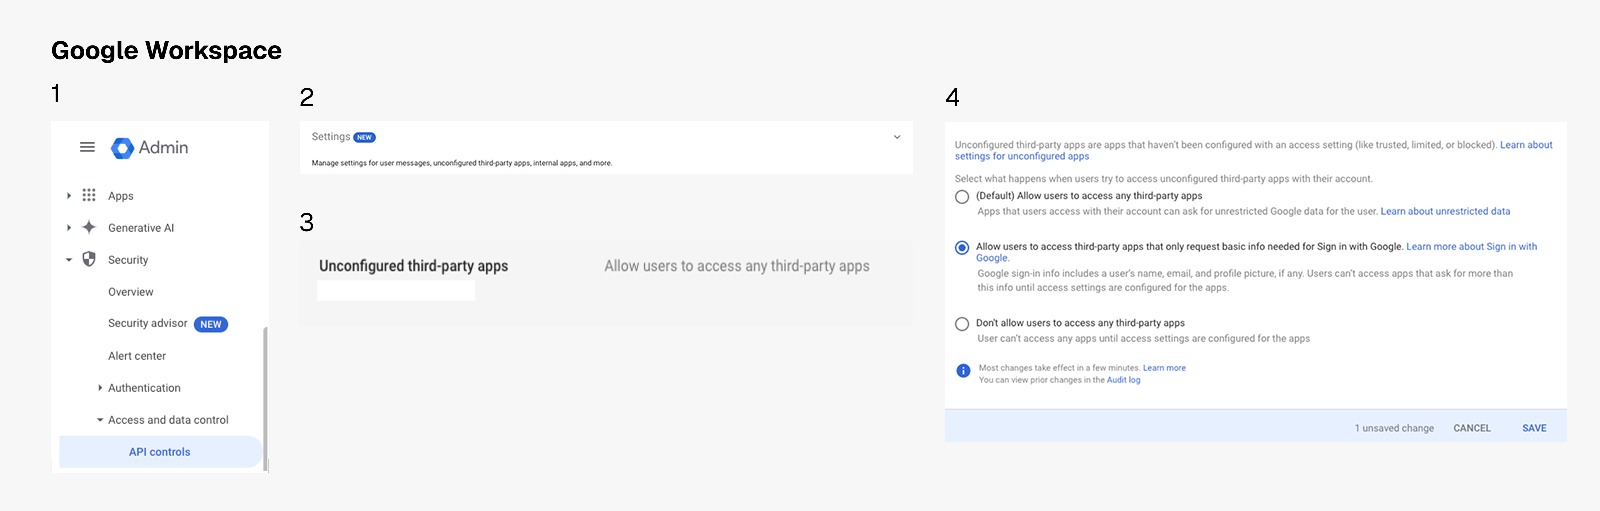Open Apps in the sidebar
Screen dimensions: 1600x511
(121, 196)
